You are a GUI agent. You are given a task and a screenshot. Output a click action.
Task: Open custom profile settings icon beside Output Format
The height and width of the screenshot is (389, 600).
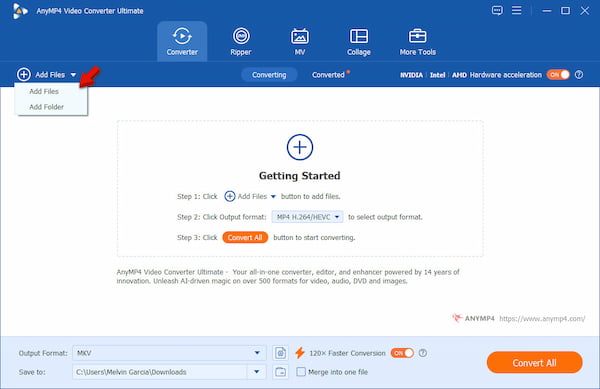pyautogui.click(x=280, y=353)
